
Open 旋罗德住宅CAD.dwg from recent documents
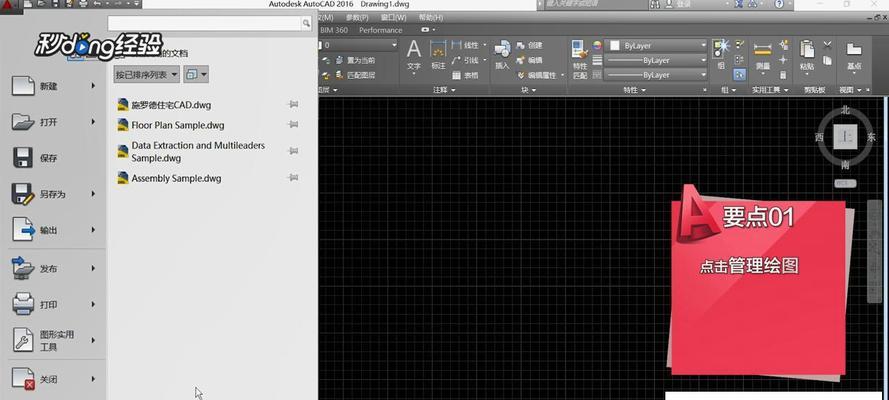(x=164, y=105)
